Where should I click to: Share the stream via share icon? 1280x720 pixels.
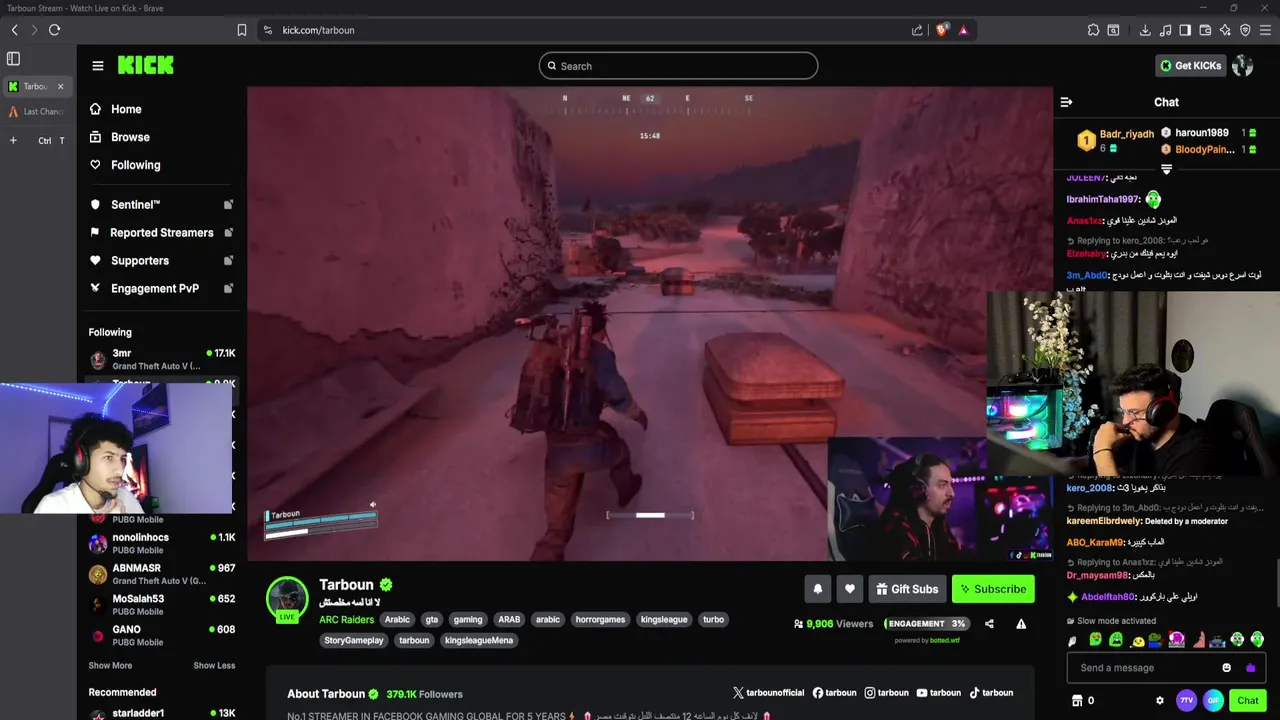coord(989,624)
